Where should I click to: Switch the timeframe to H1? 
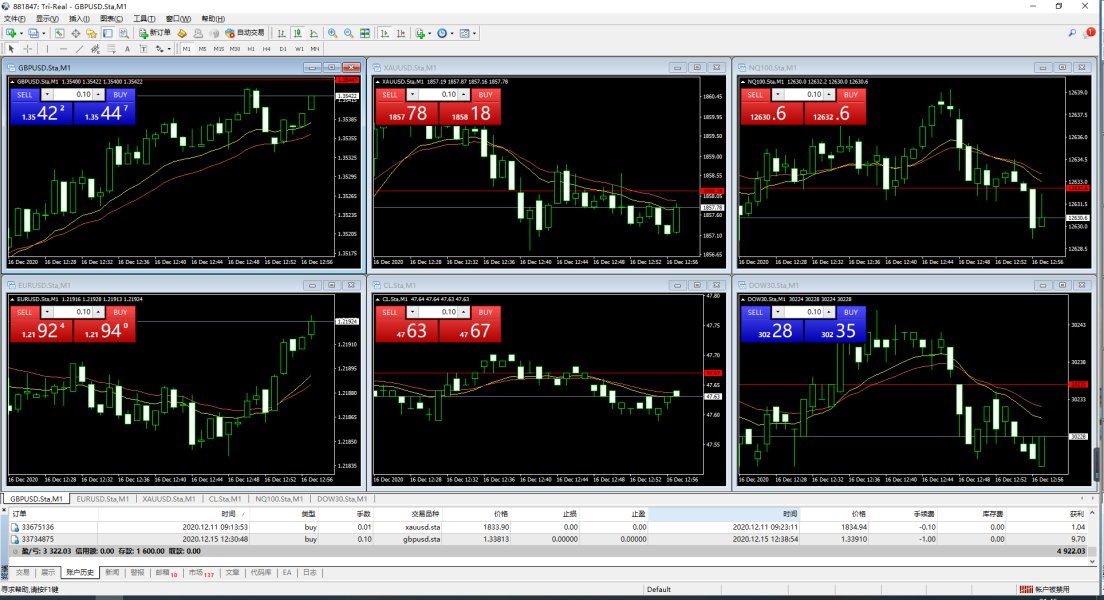tap(251, 49)
